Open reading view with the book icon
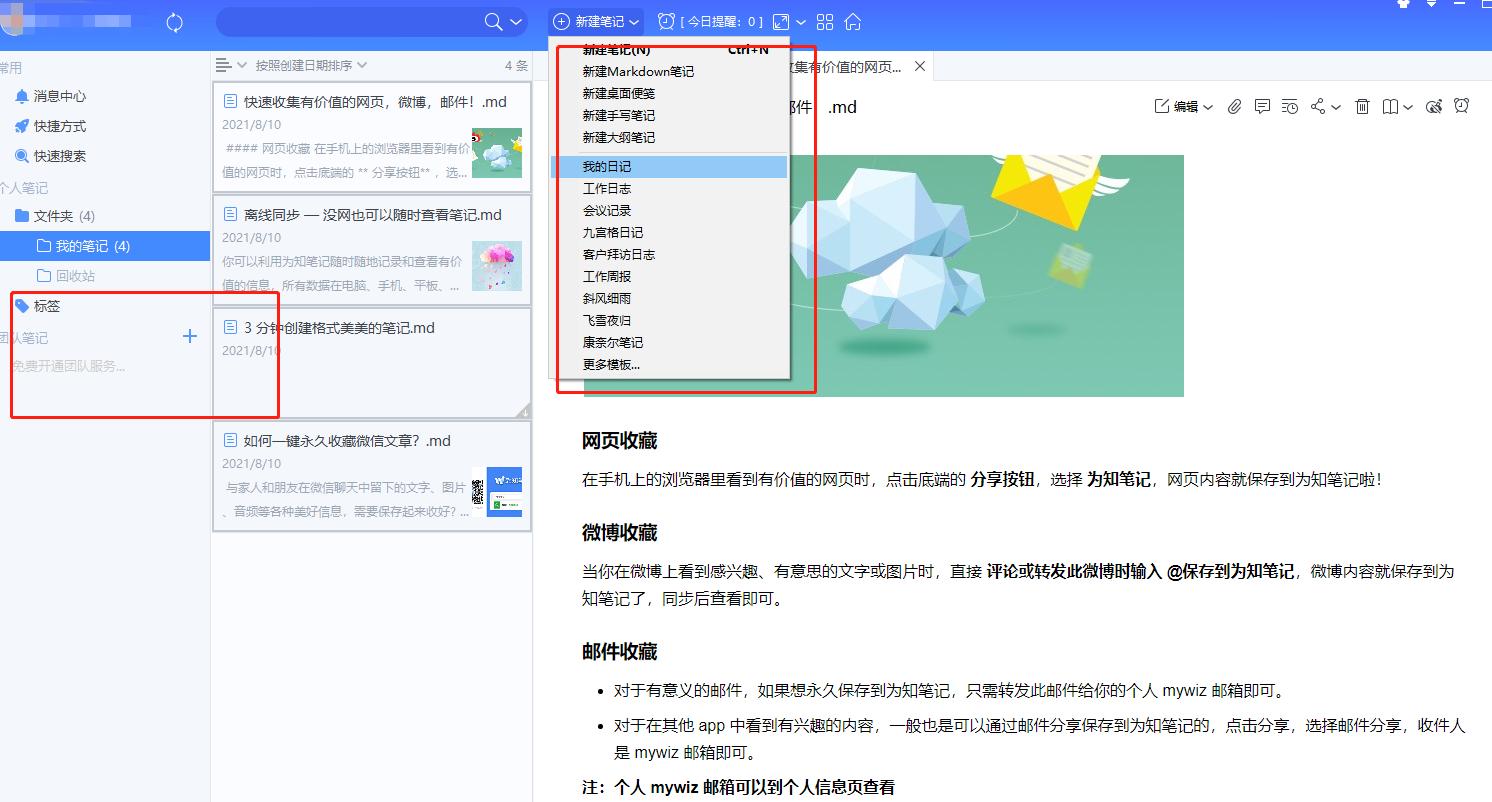Image resolution: width=1492 pixels, height=802 pixels. click(x=1389, y=107)
